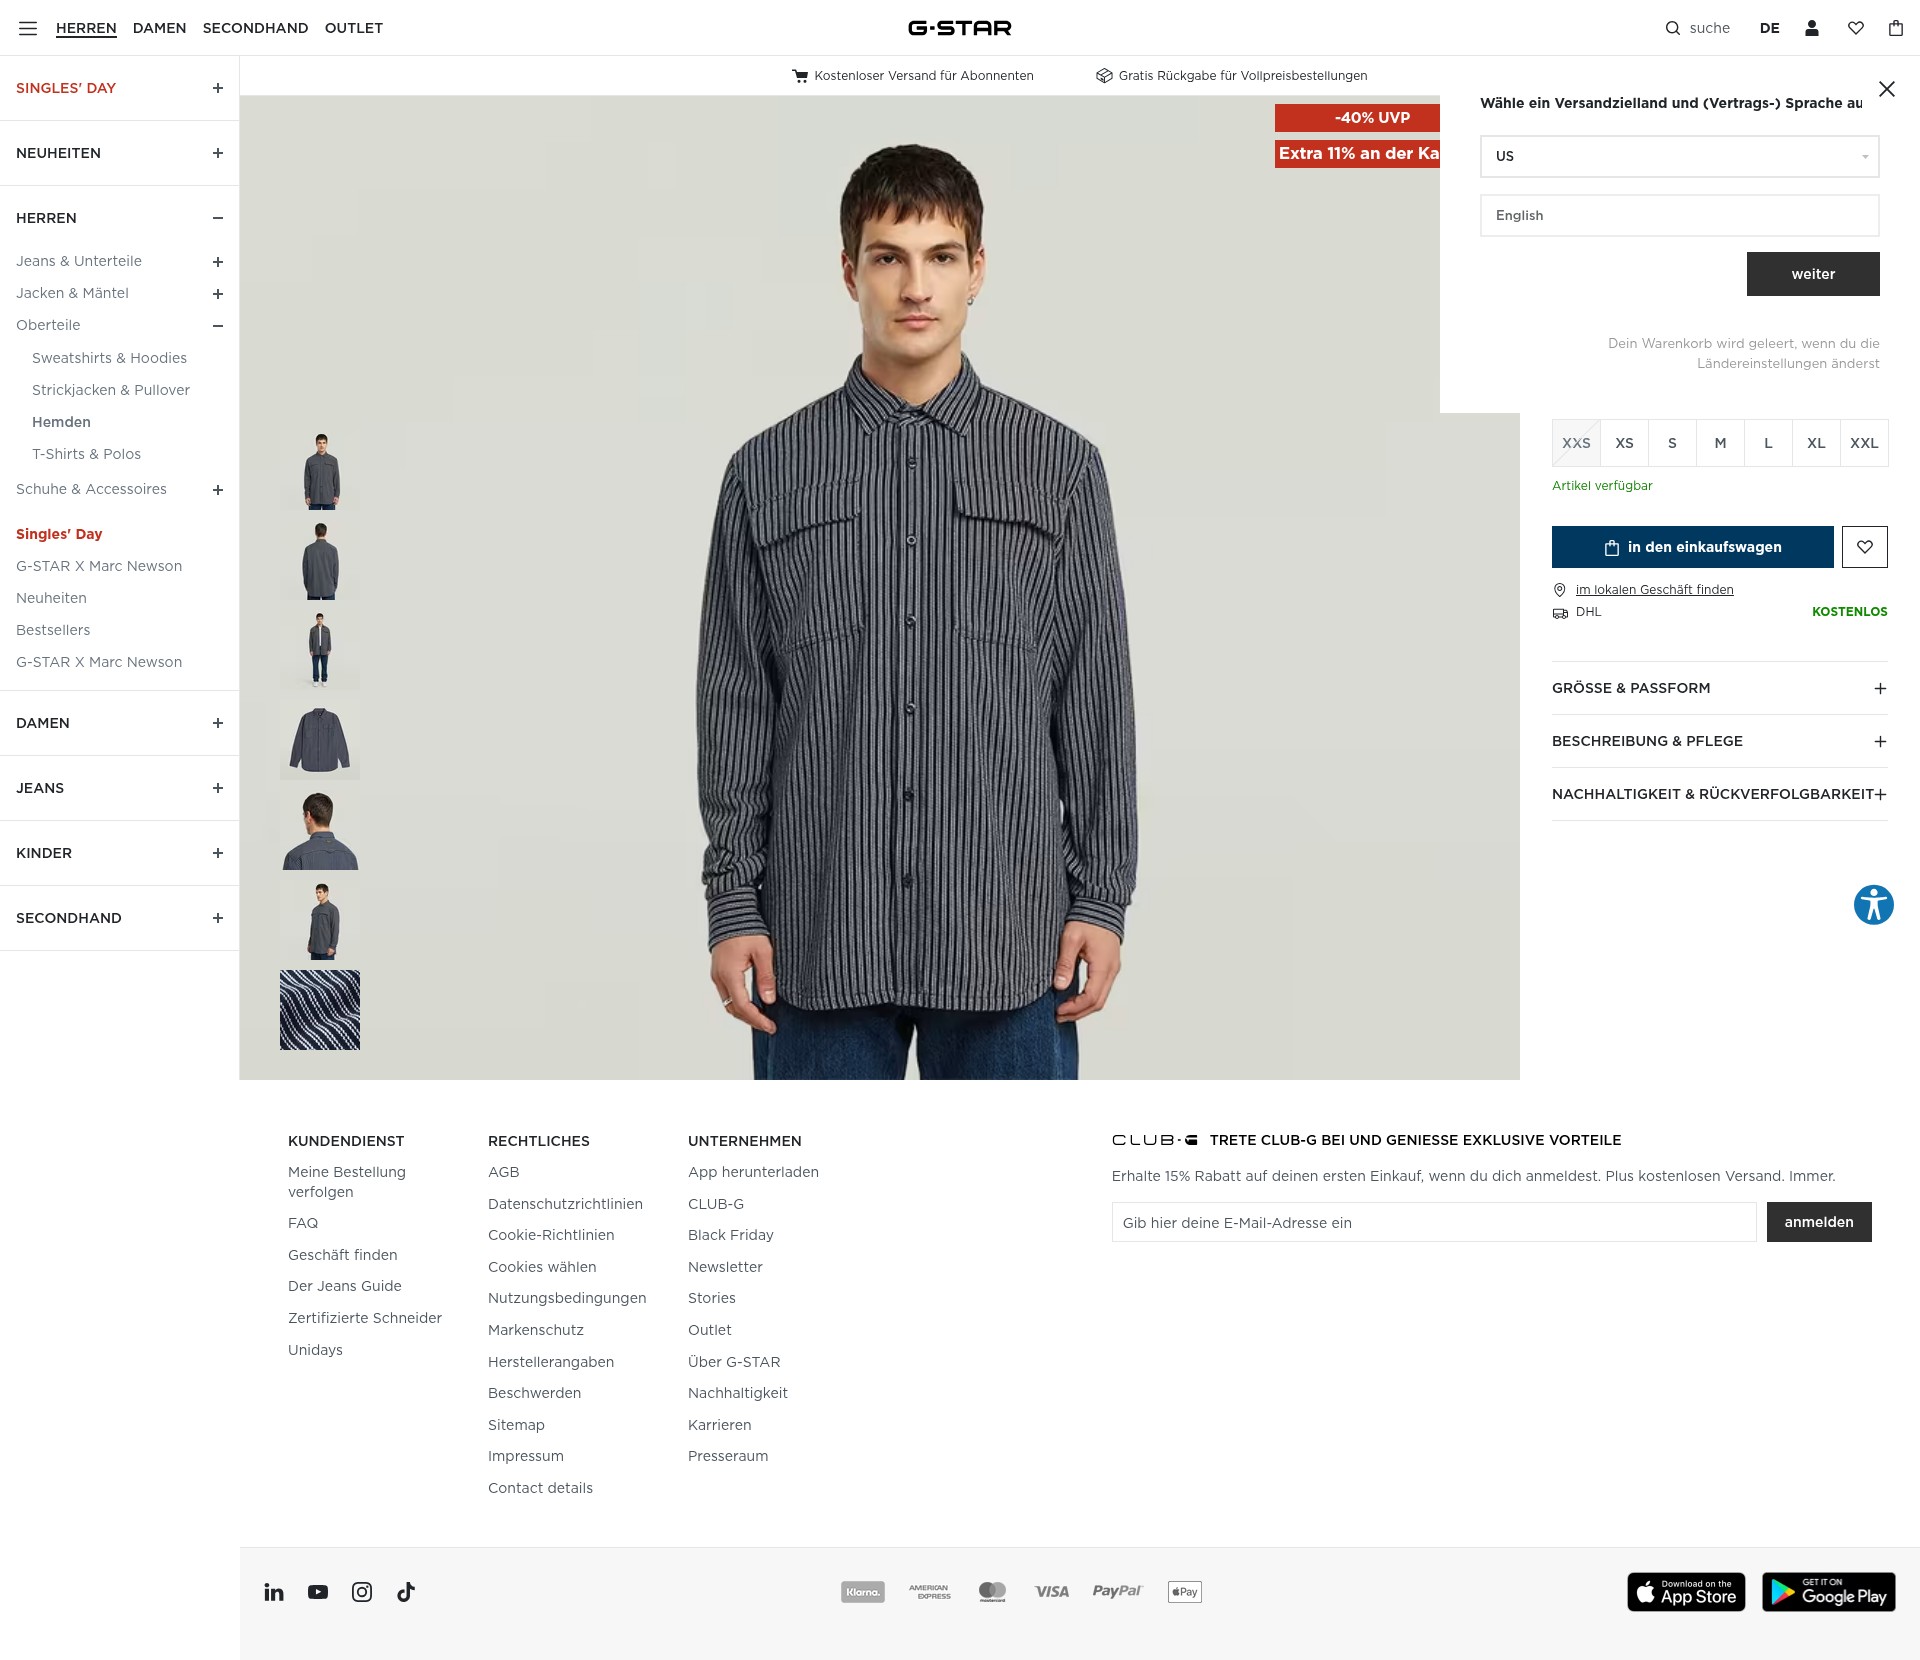Visit G-STAR YouTube channel
Image resolution: width=1920 pixels, height=1660 pixels.
click(318, 1592)
